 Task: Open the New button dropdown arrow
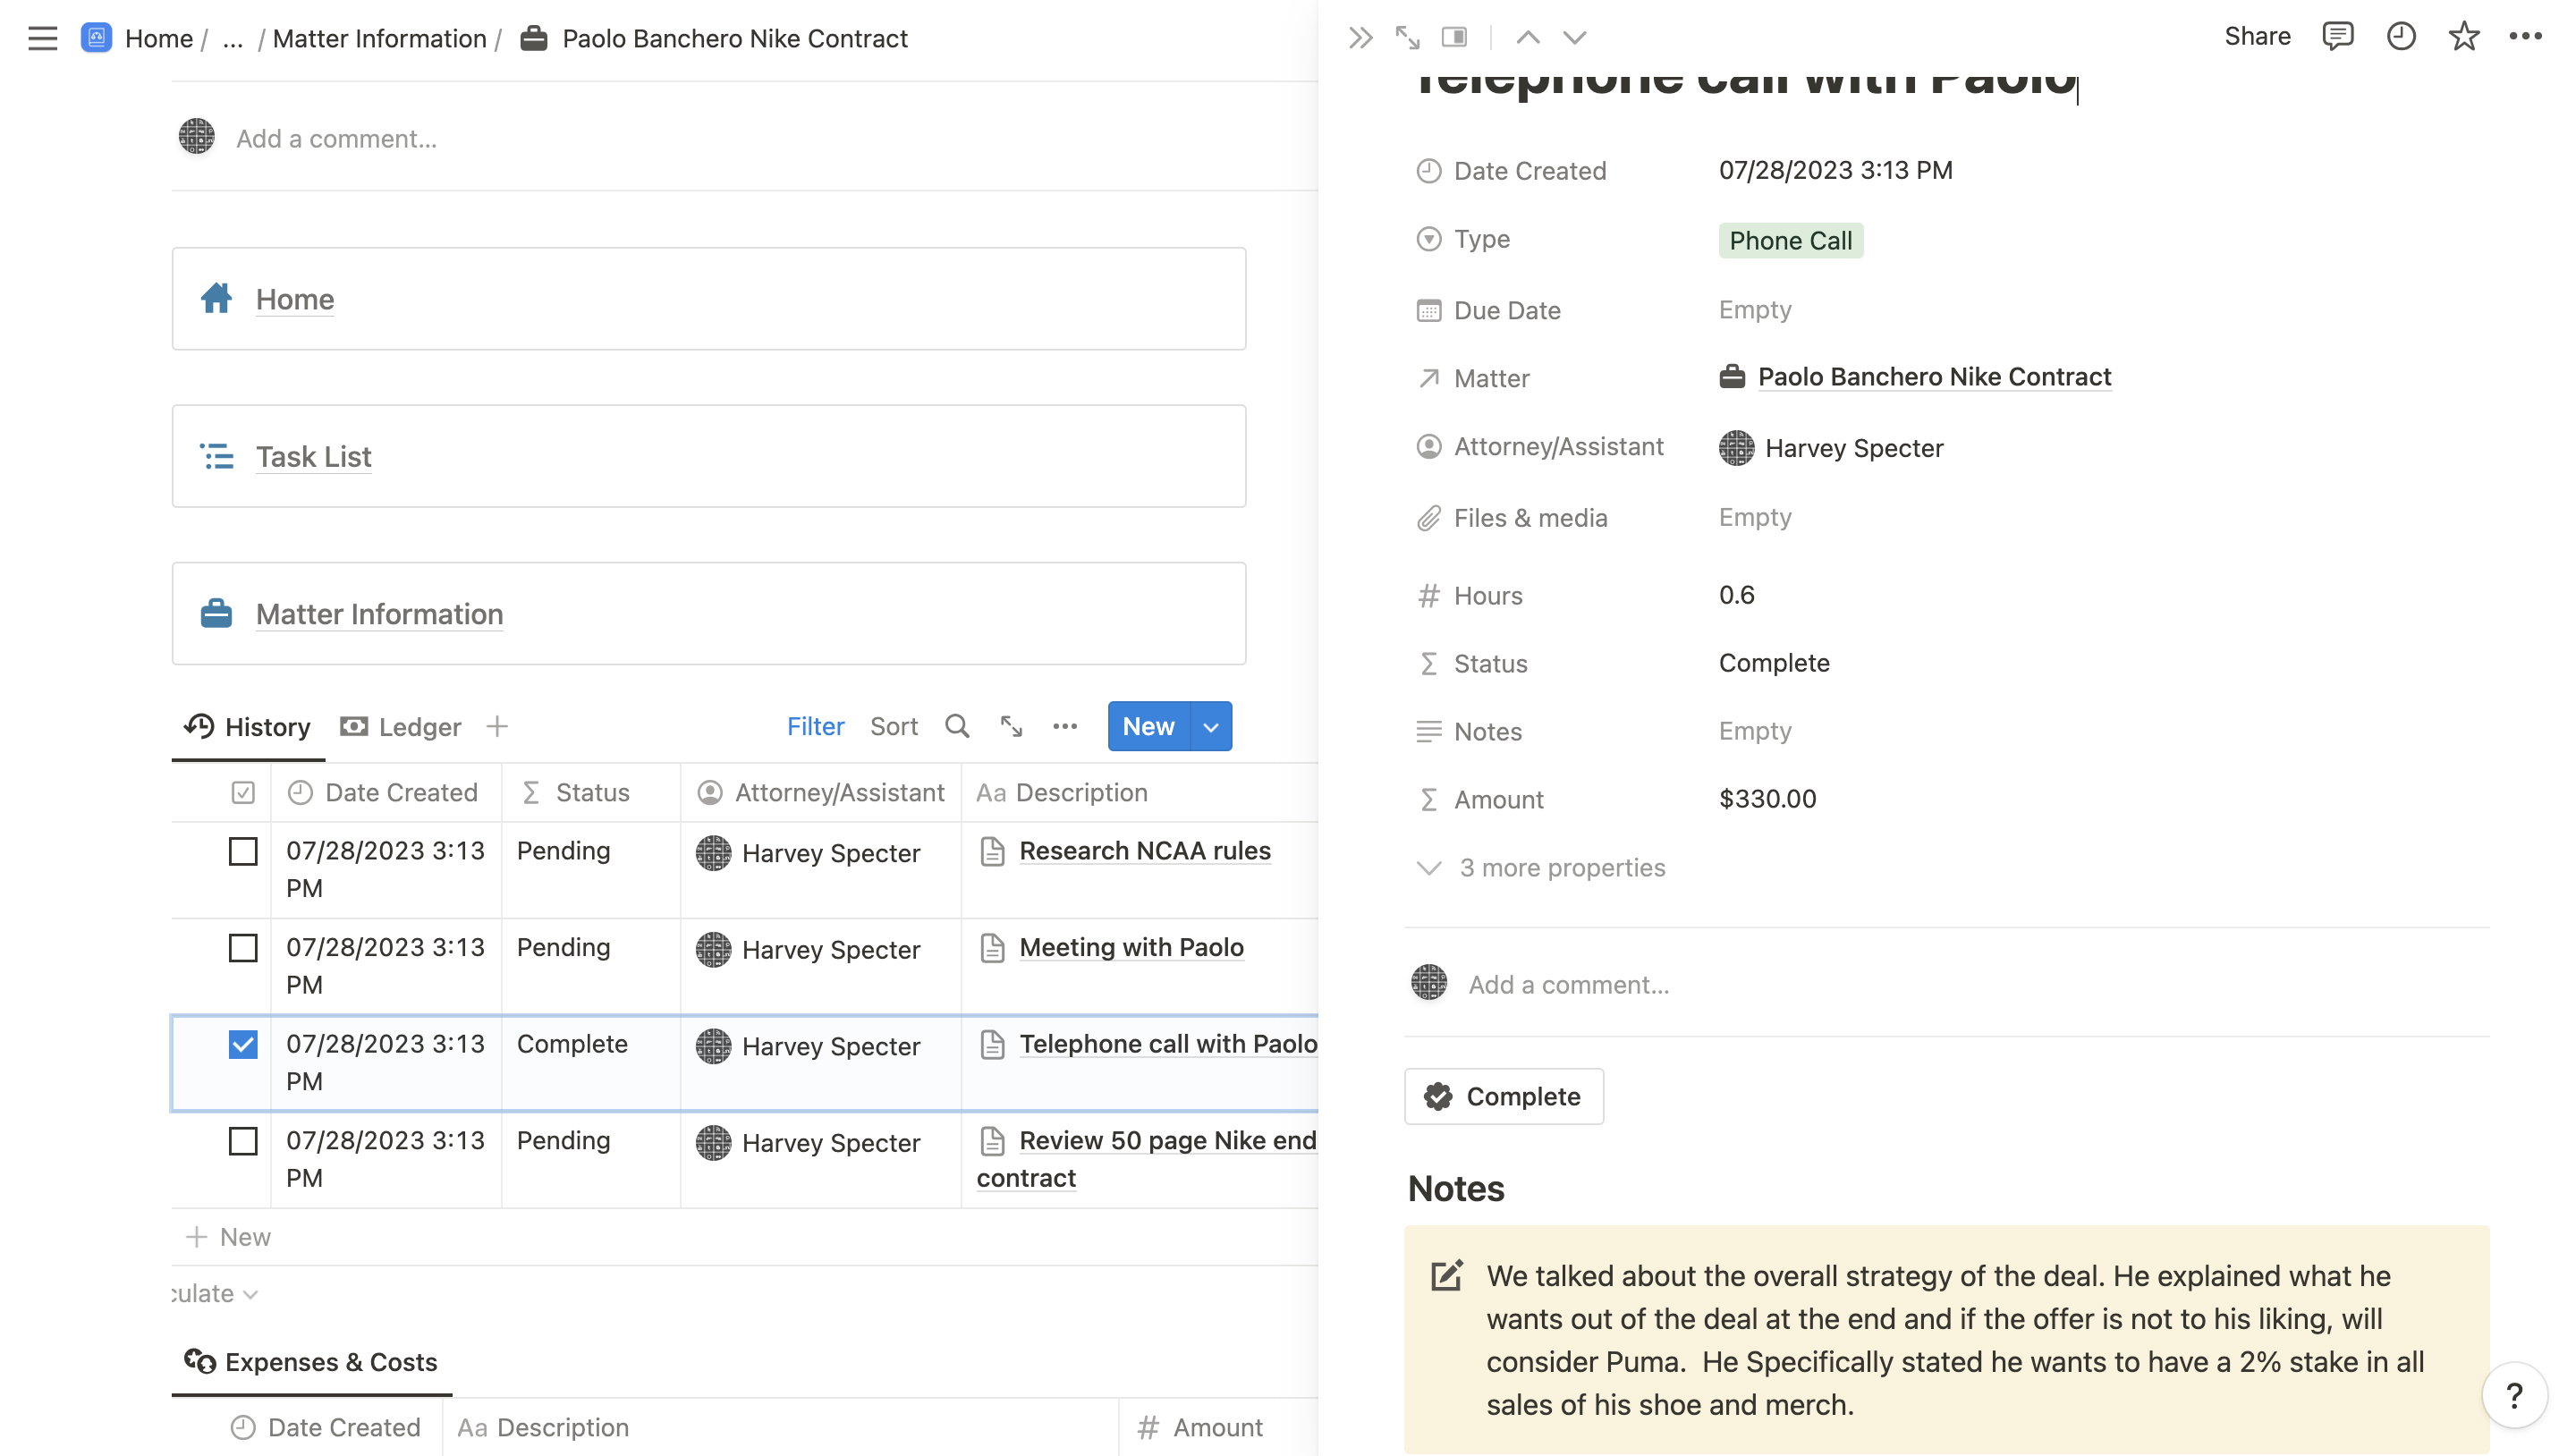[1211, 726]
